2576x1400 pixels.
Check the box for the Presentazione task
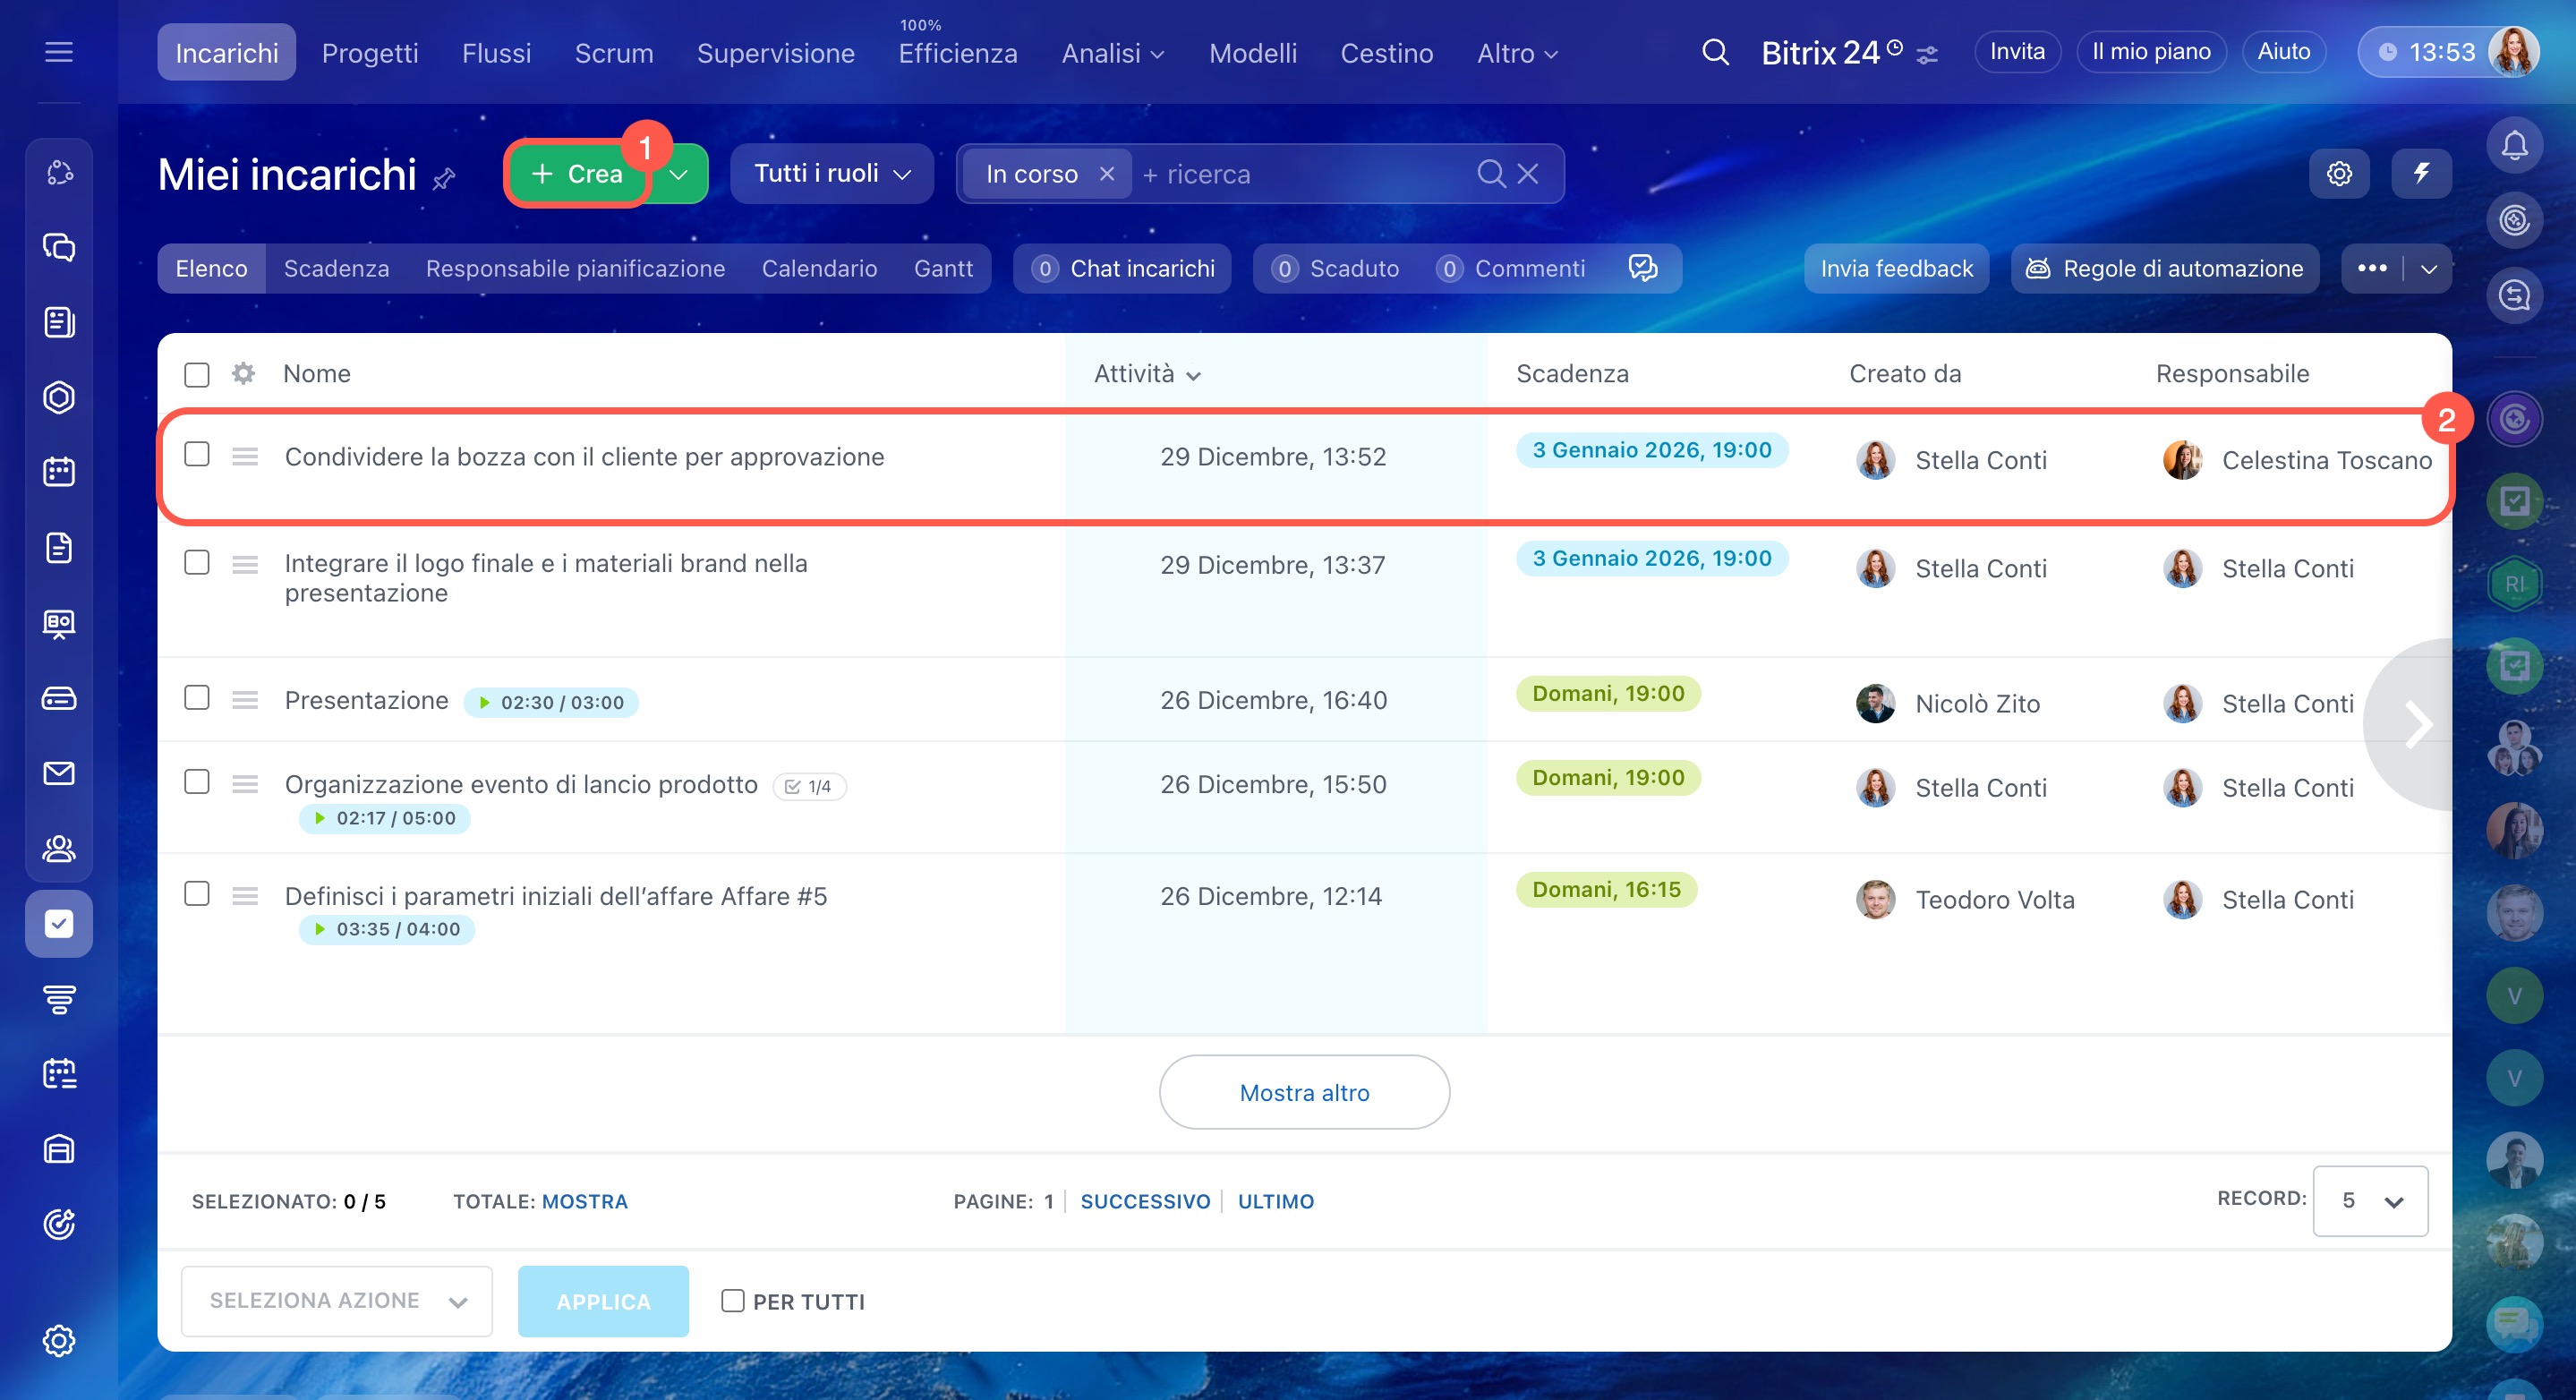click(197, 697)
